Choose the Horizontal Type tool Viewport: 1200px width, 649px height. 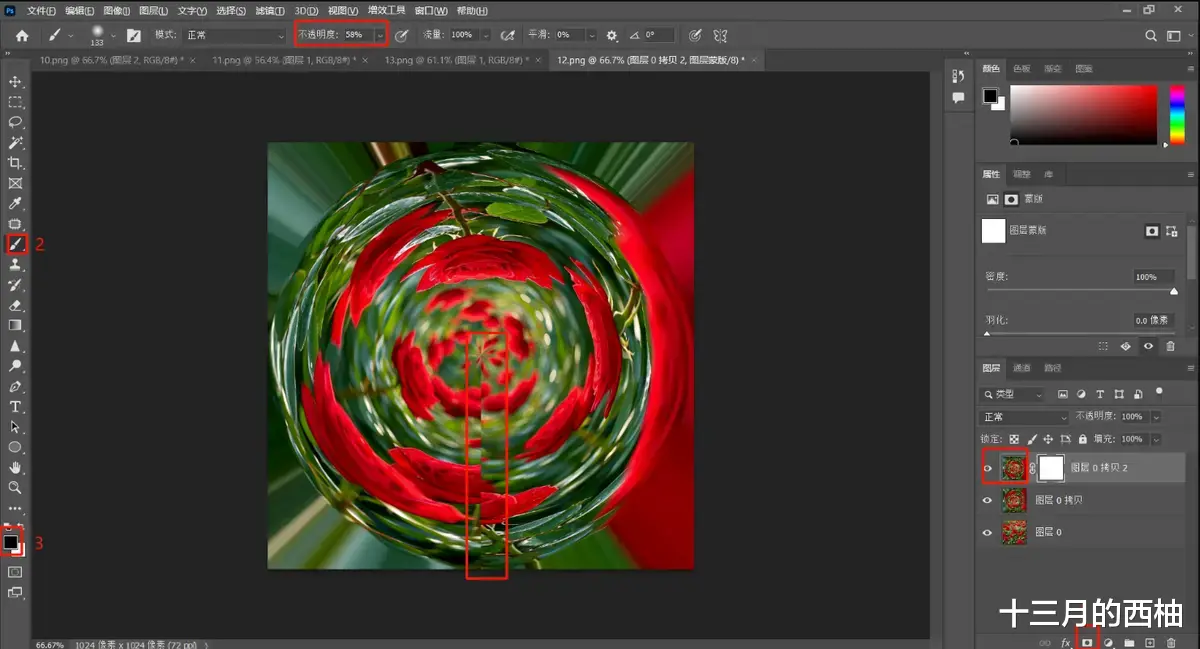click(16, 406)
